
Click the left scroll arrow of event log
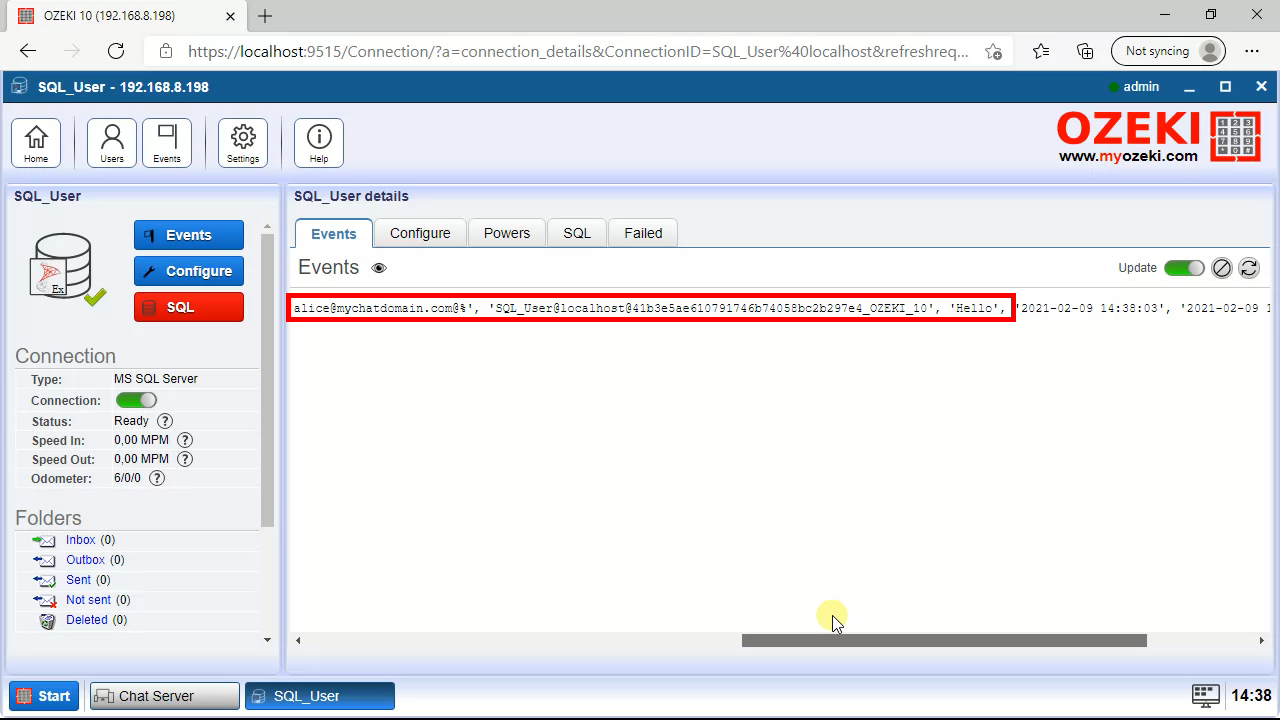pyautogui.click(x=298, y=641)
